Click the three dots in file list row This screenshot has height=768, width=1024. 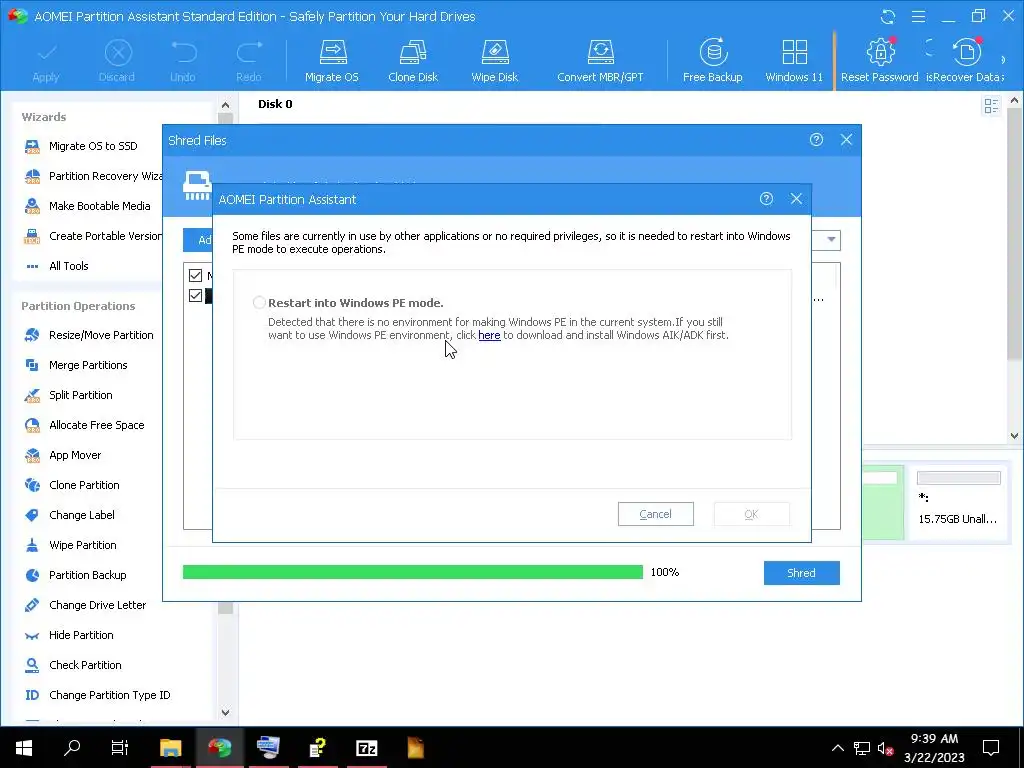[818, 300]
